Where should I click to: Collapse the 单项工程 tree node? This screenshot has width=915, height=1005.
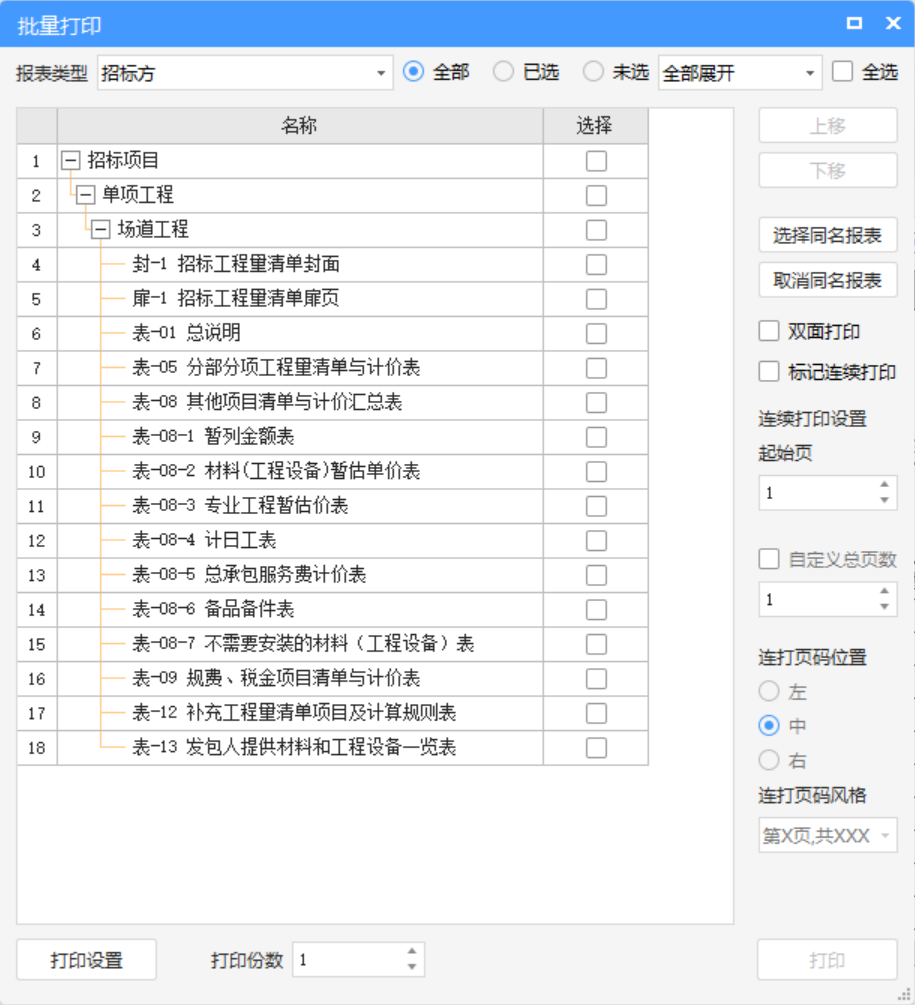tap(85, 195)
